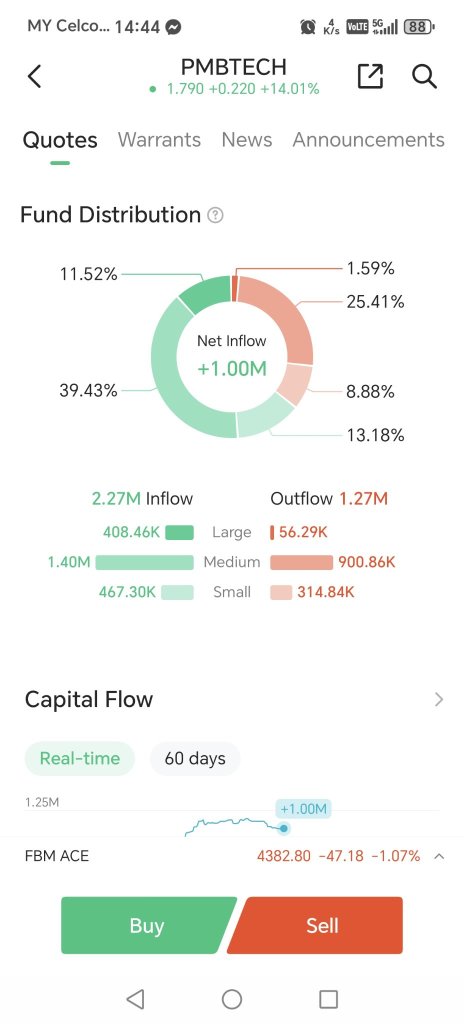Select the Real-time toggle chip
This screenshot has height=1024, width=464.
(80, 758)
